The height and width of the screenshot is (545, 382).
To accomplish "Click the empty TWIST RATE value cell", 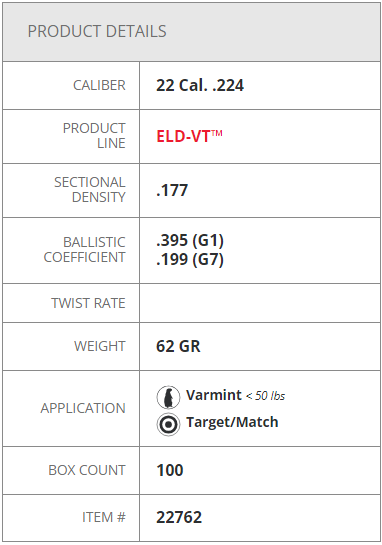I will click(260, 303).
